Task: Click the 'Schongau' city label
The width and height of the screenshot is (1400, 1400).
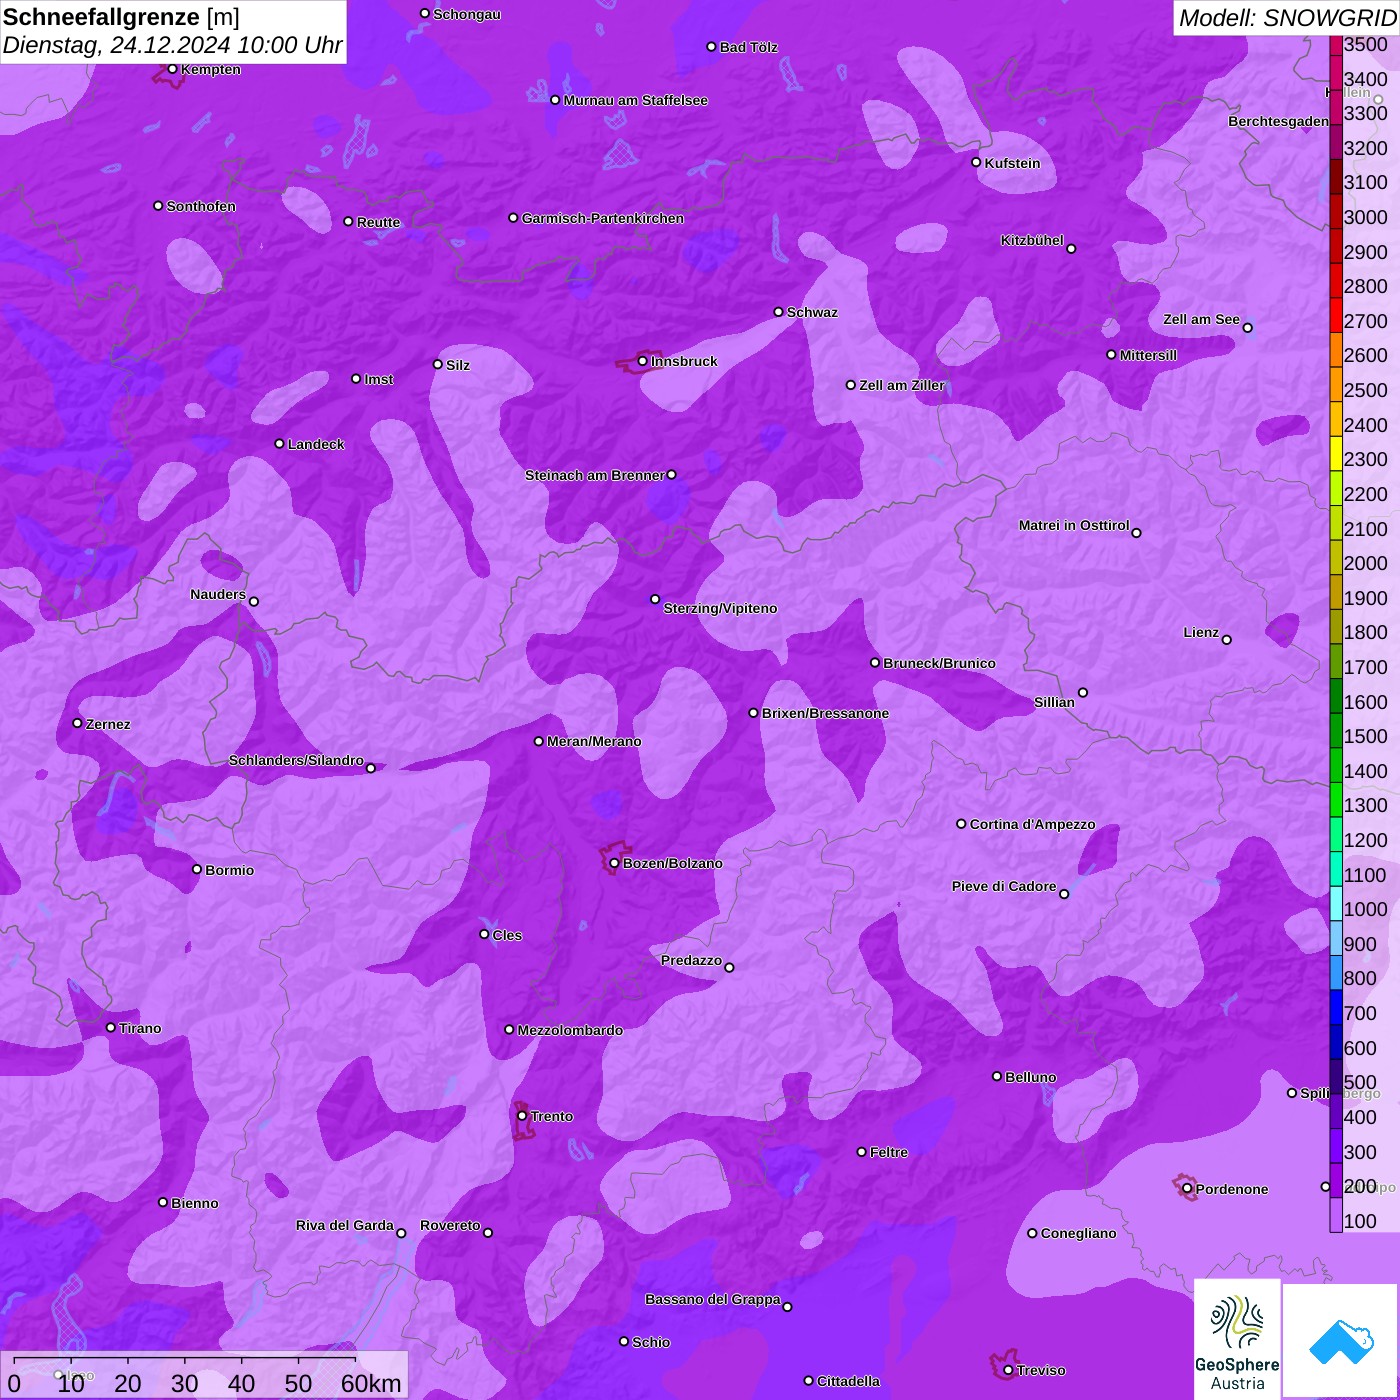Action: (467, 14)
